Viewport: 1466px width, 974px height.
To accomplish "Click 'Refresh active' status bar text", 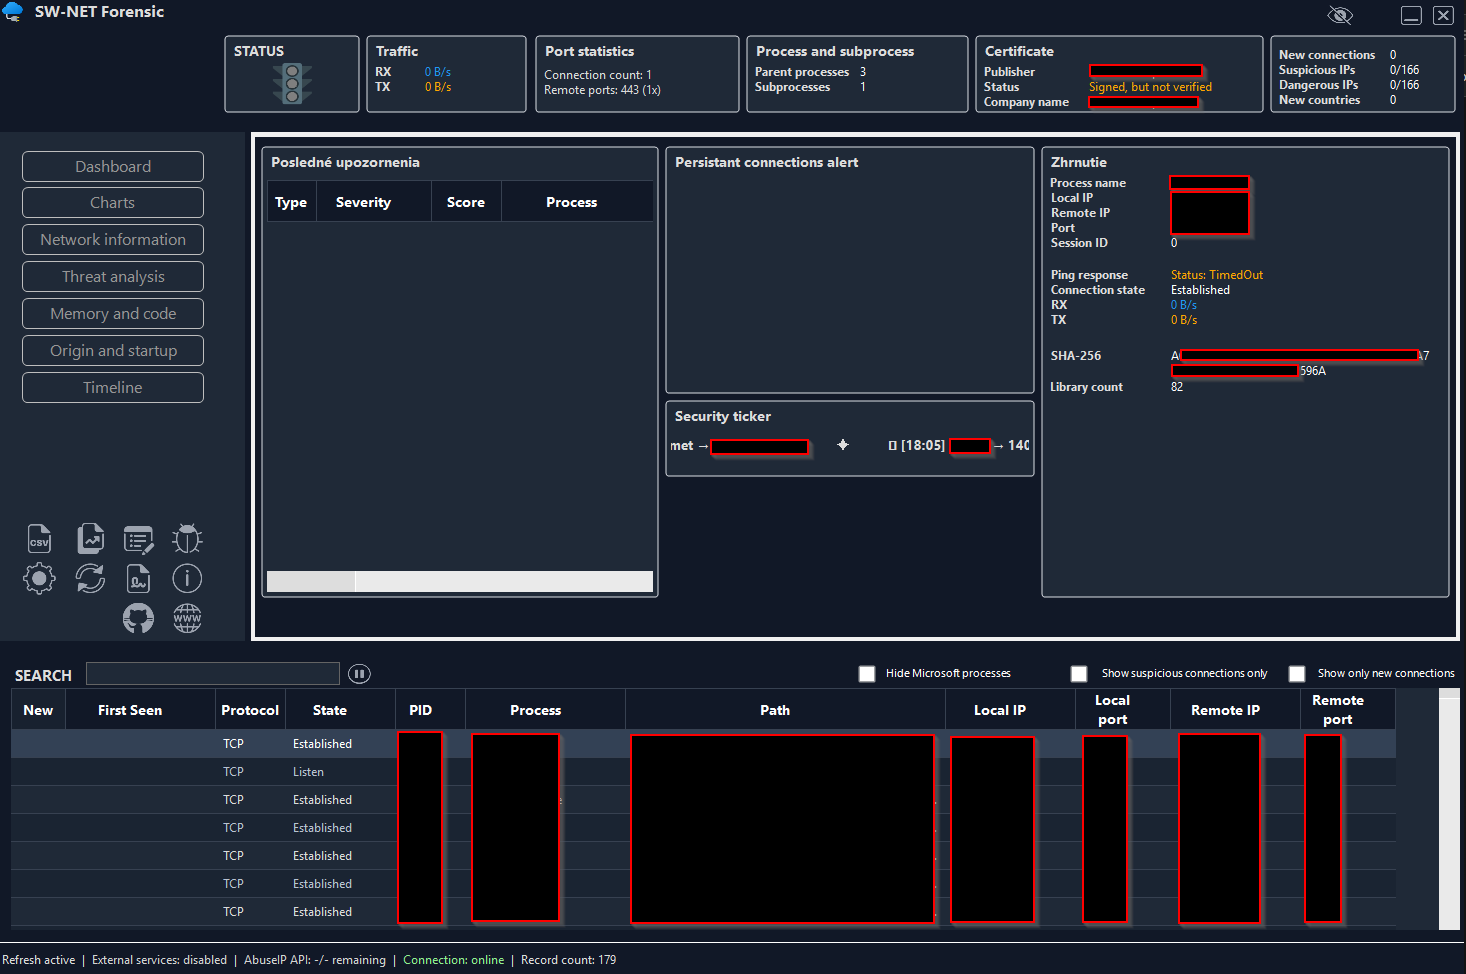I will pos(39,960).
